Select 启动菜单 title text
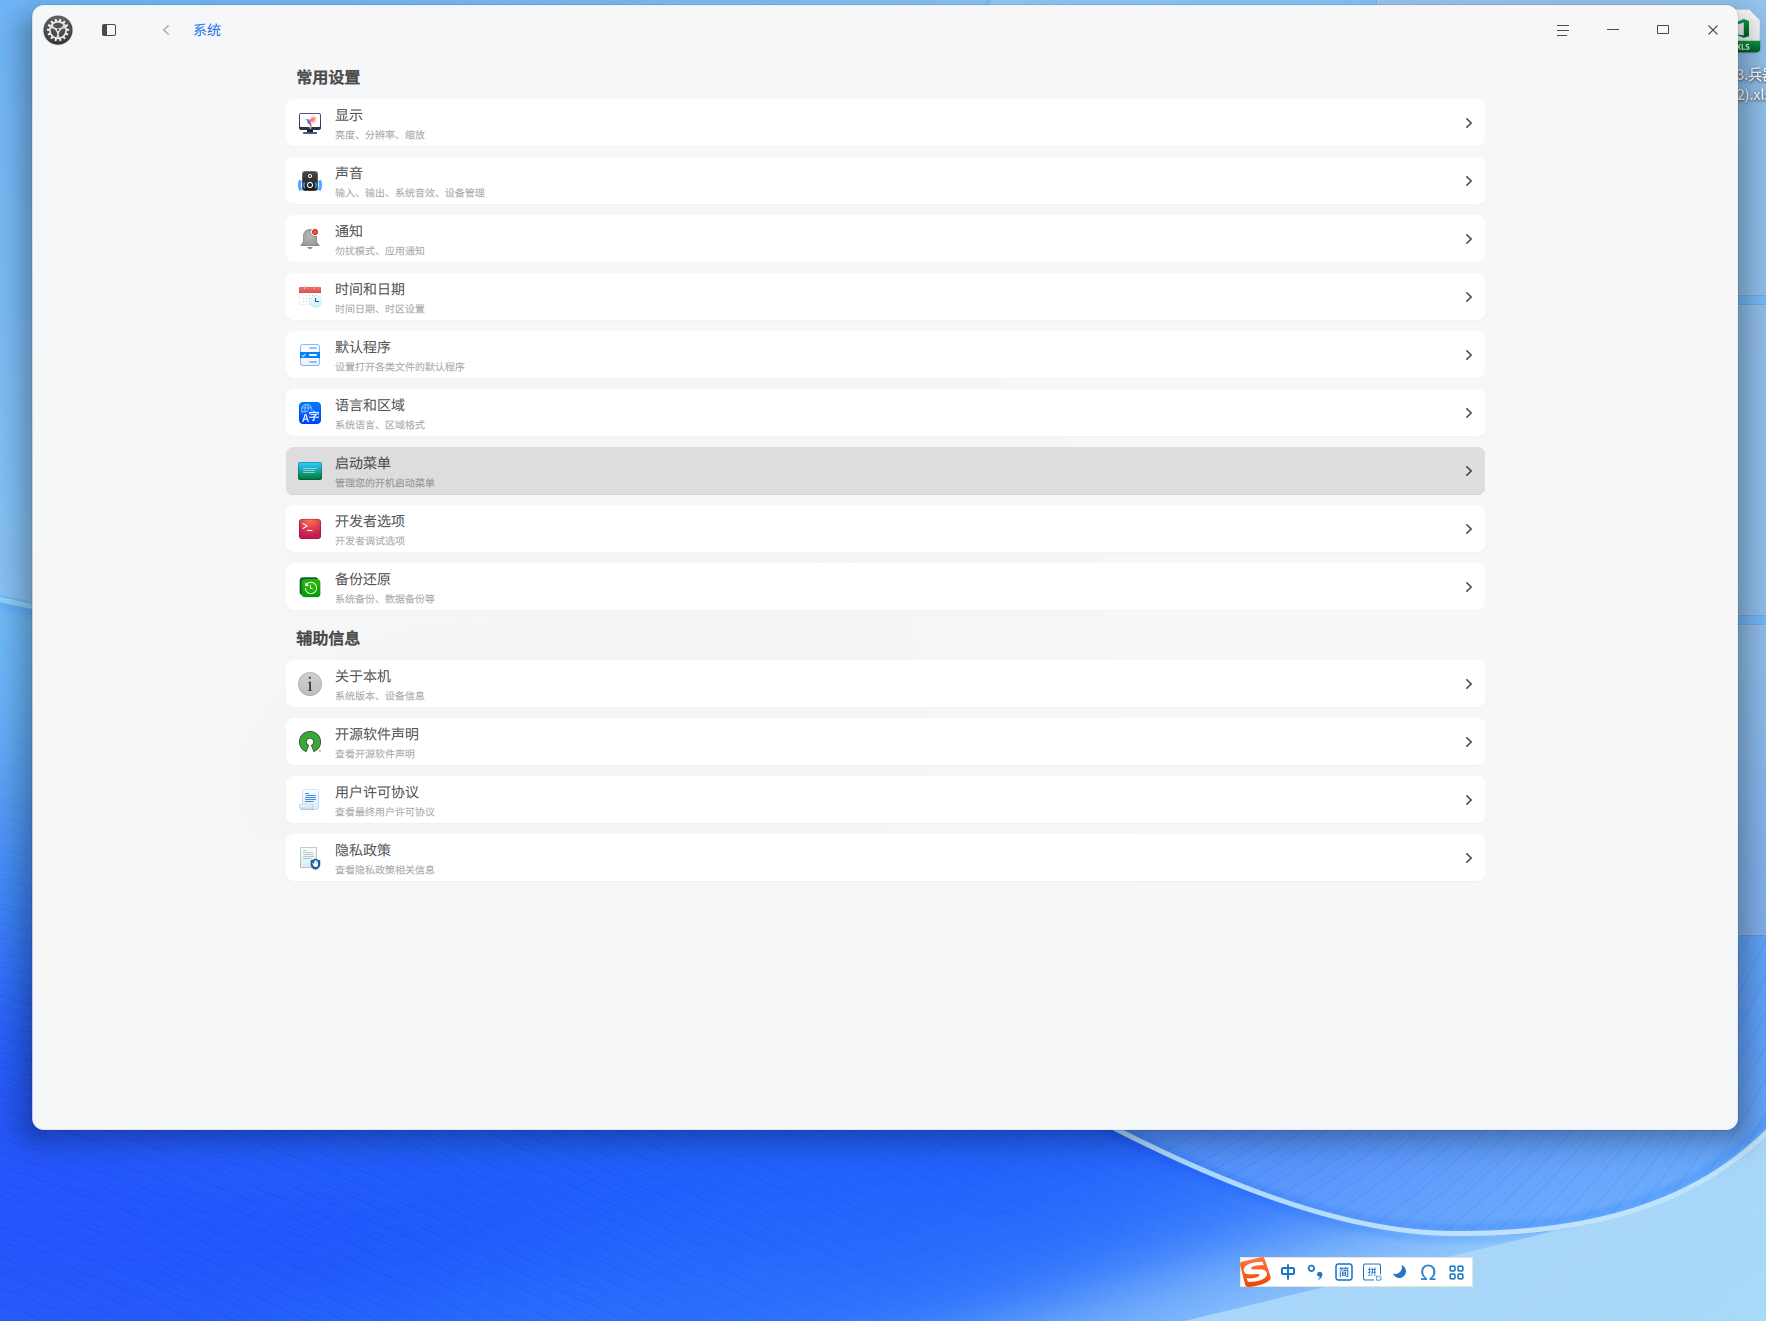This screenshot has height=1321, width=1766. coord(363,463)
